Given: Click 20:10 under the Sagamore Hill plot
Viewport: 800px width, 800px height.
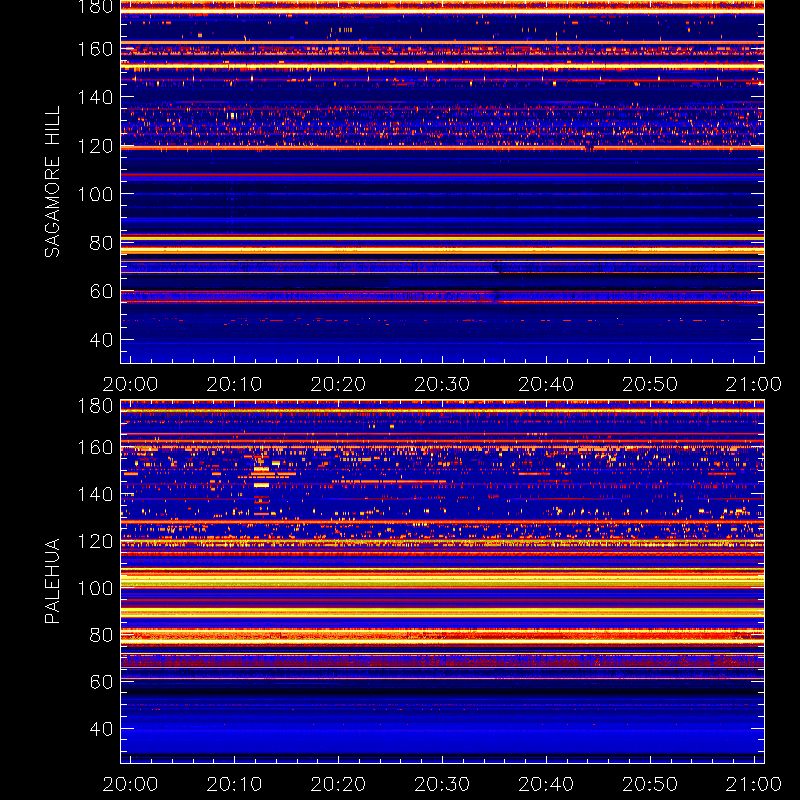Looking at the screenshot, I should (x=234, y=384).
